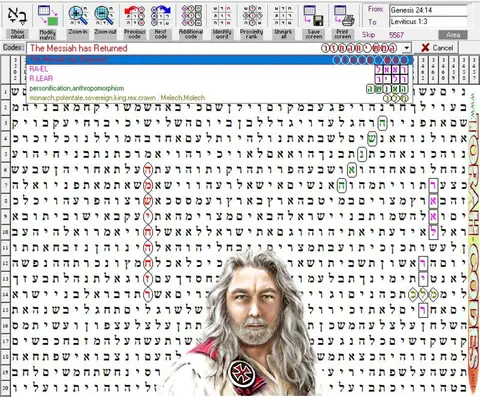Click the From field showing Genesis 24:14
The image size is (480, 397).
(428, 10)
